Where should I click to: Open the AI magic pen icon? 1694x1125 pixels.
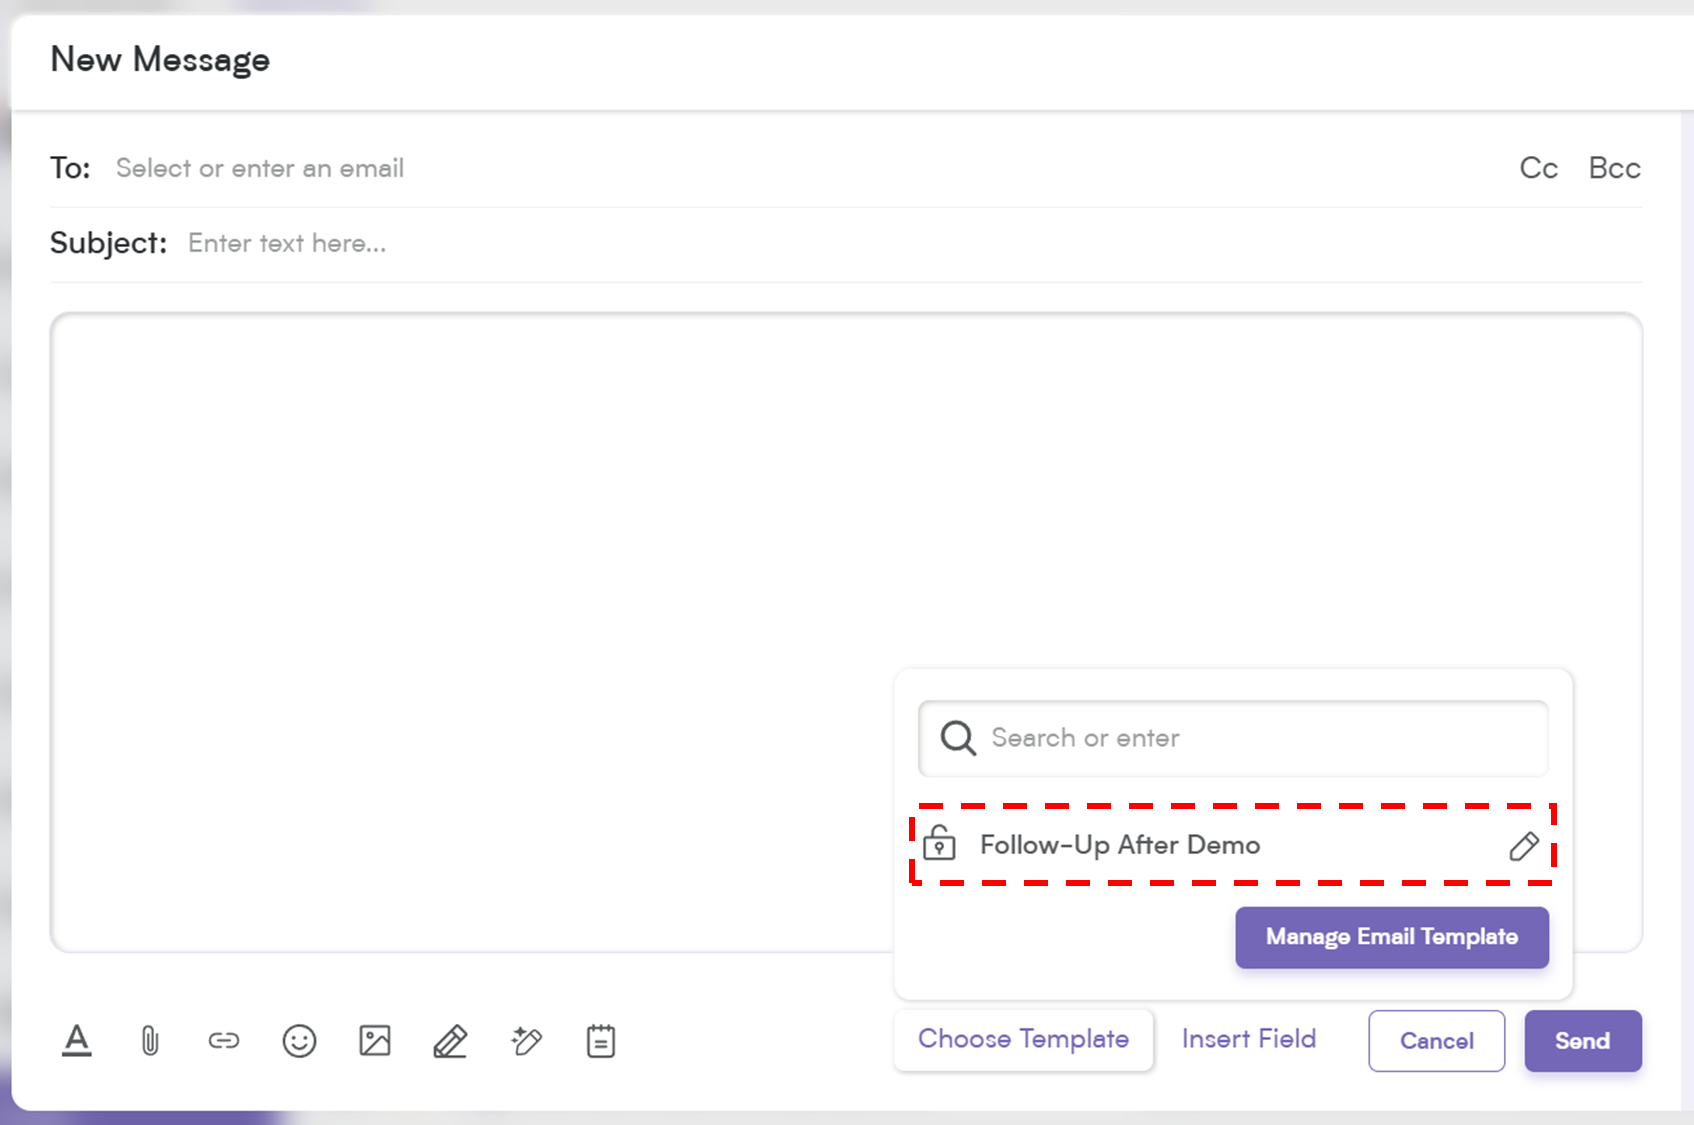tap(526, 1041)
